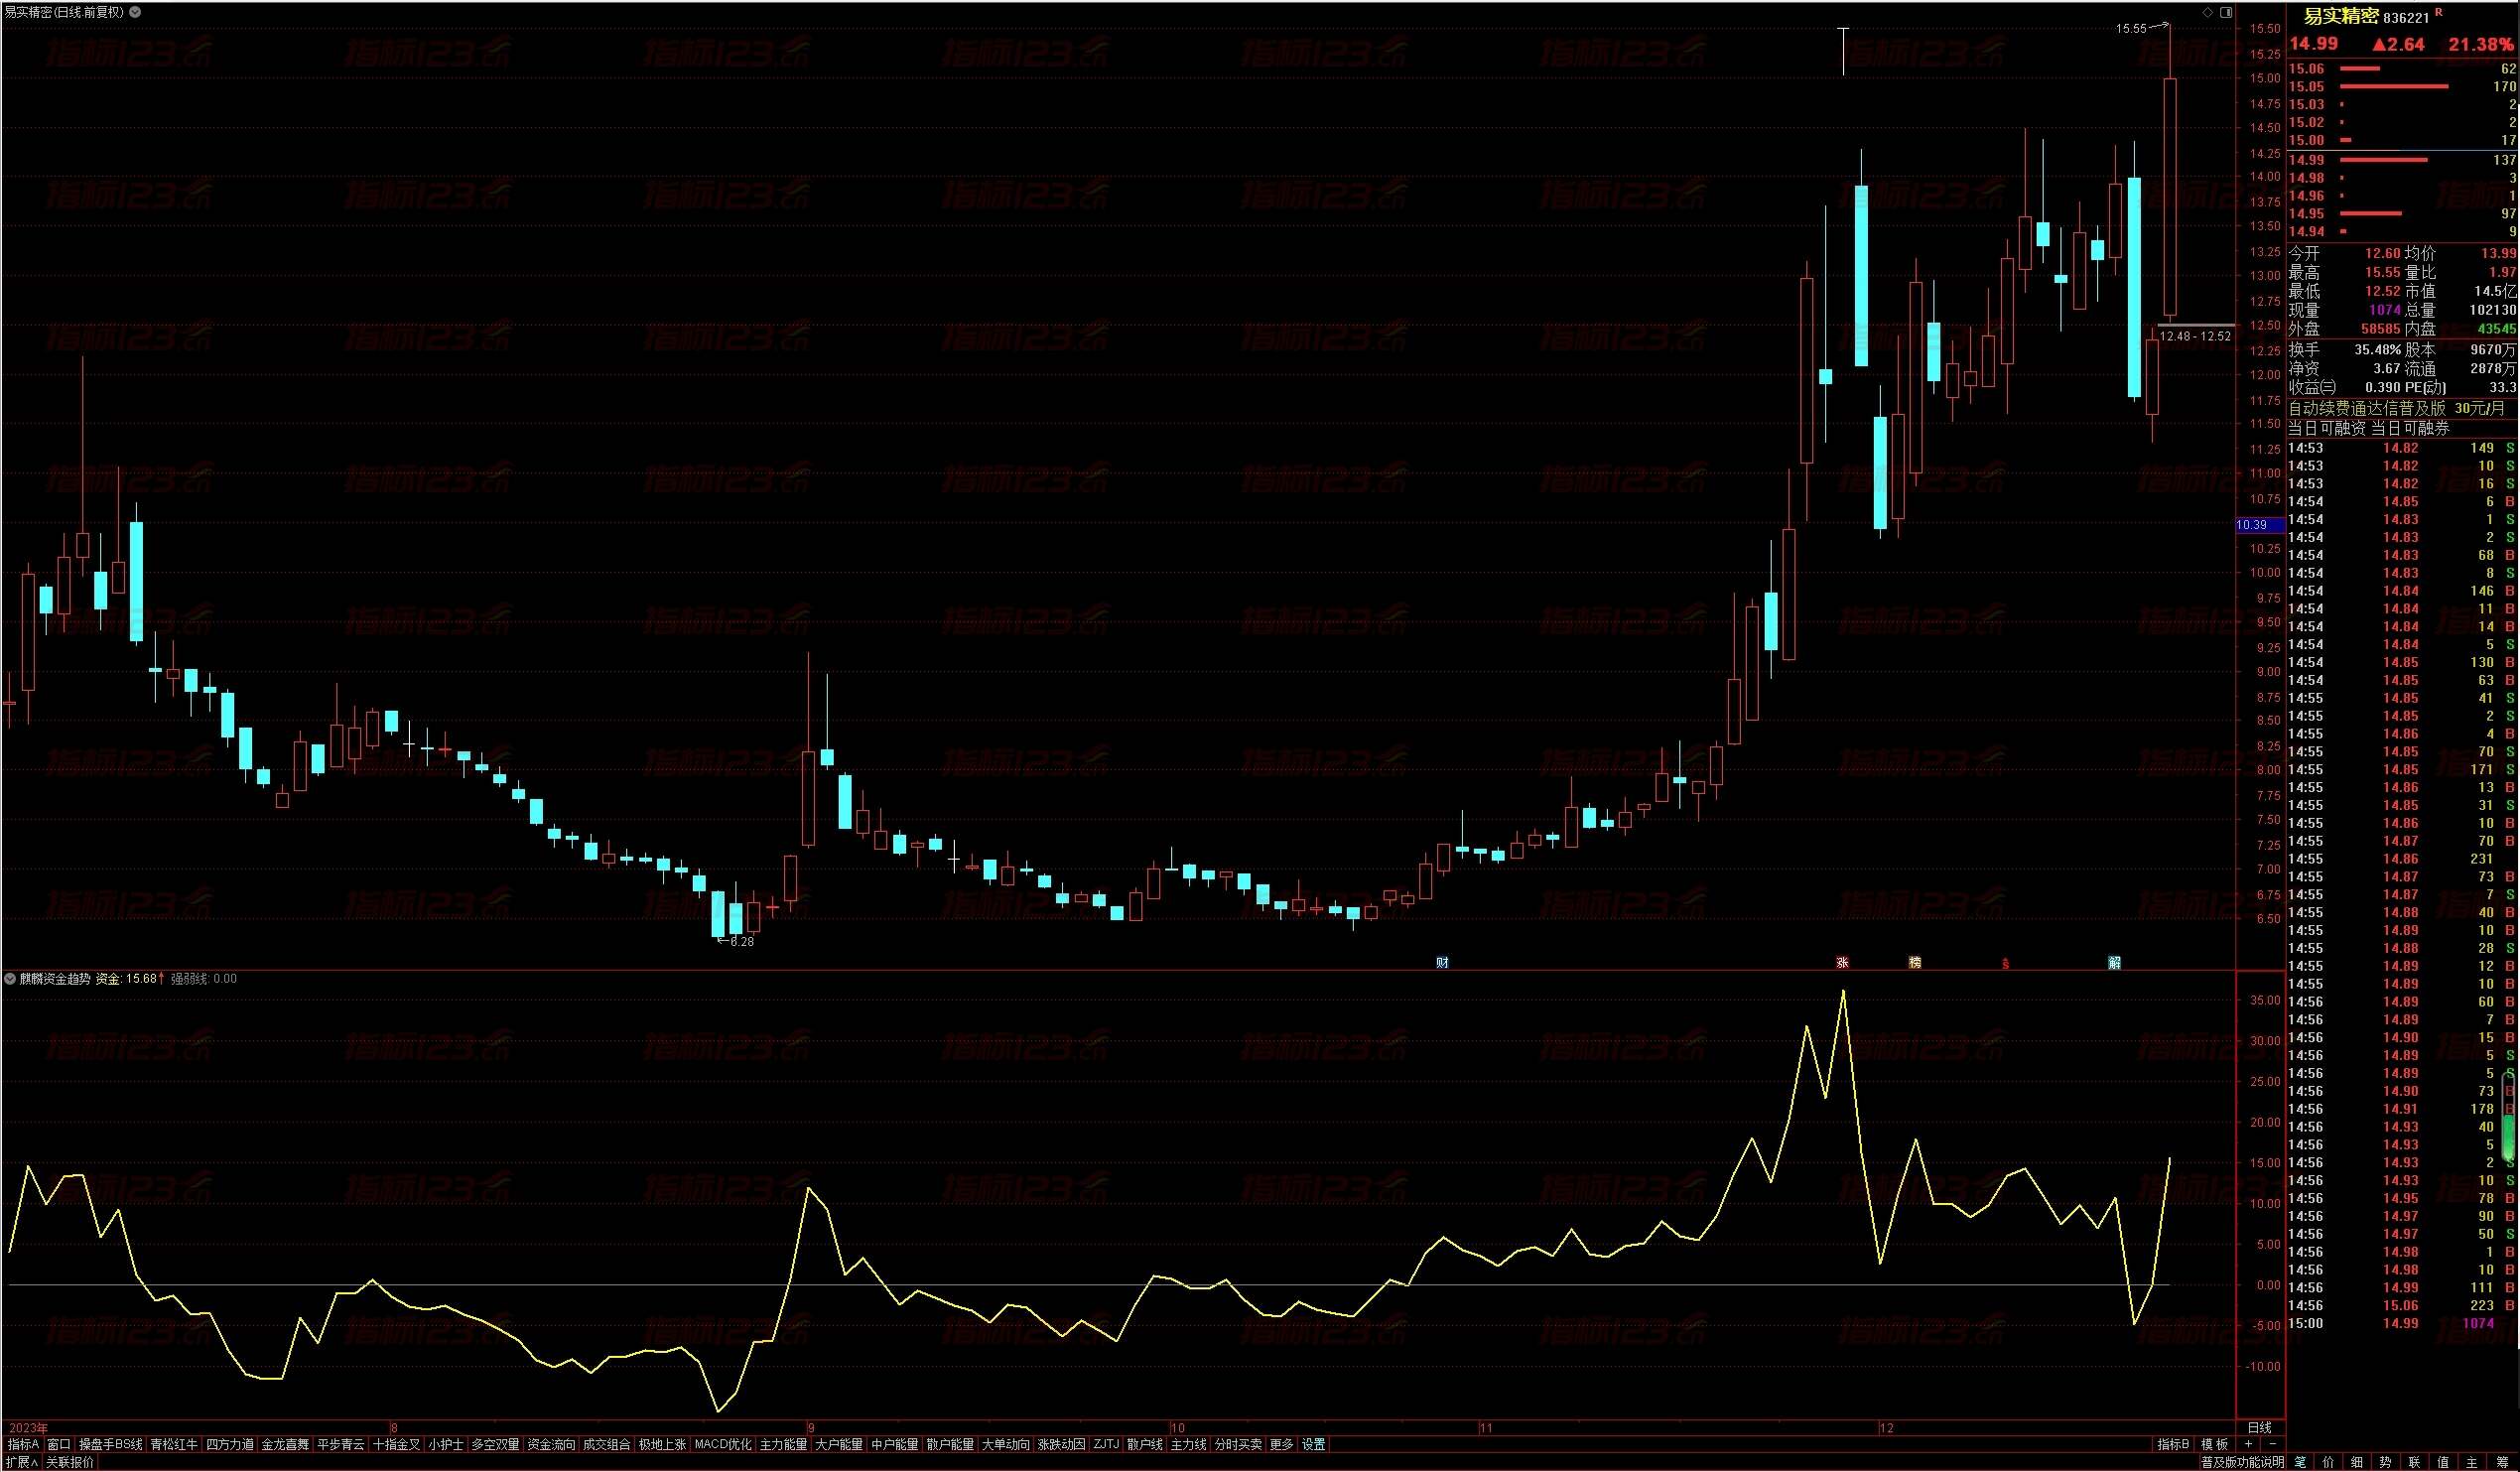Choose the 成交组合 indicator
This screenshot has width=2520, height=1472.
tap(607, 1444)
